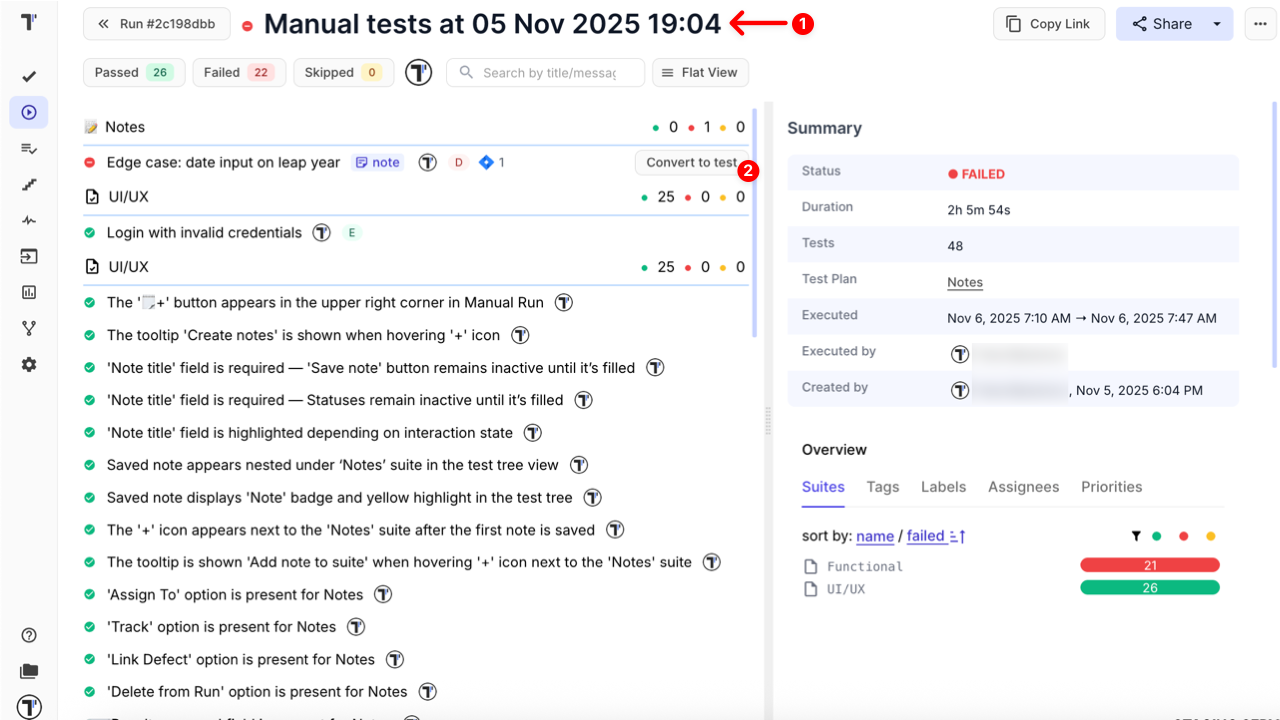
Task: Toggle the Failed 22 filter
Action: click(x=239, y=72)
